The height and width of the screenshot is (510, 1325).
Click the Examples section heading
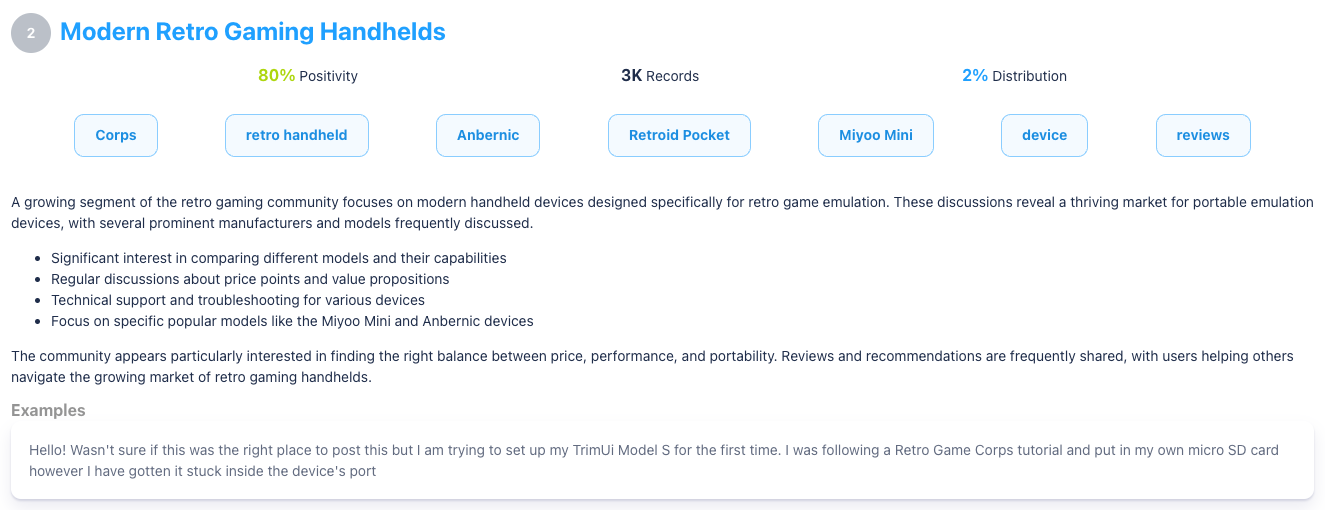tap(48, 410)
